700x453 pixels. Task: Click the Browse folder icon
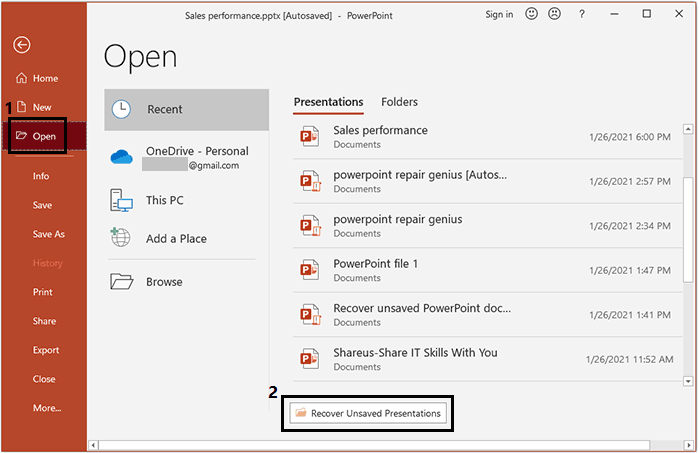[x=121, y=282]
